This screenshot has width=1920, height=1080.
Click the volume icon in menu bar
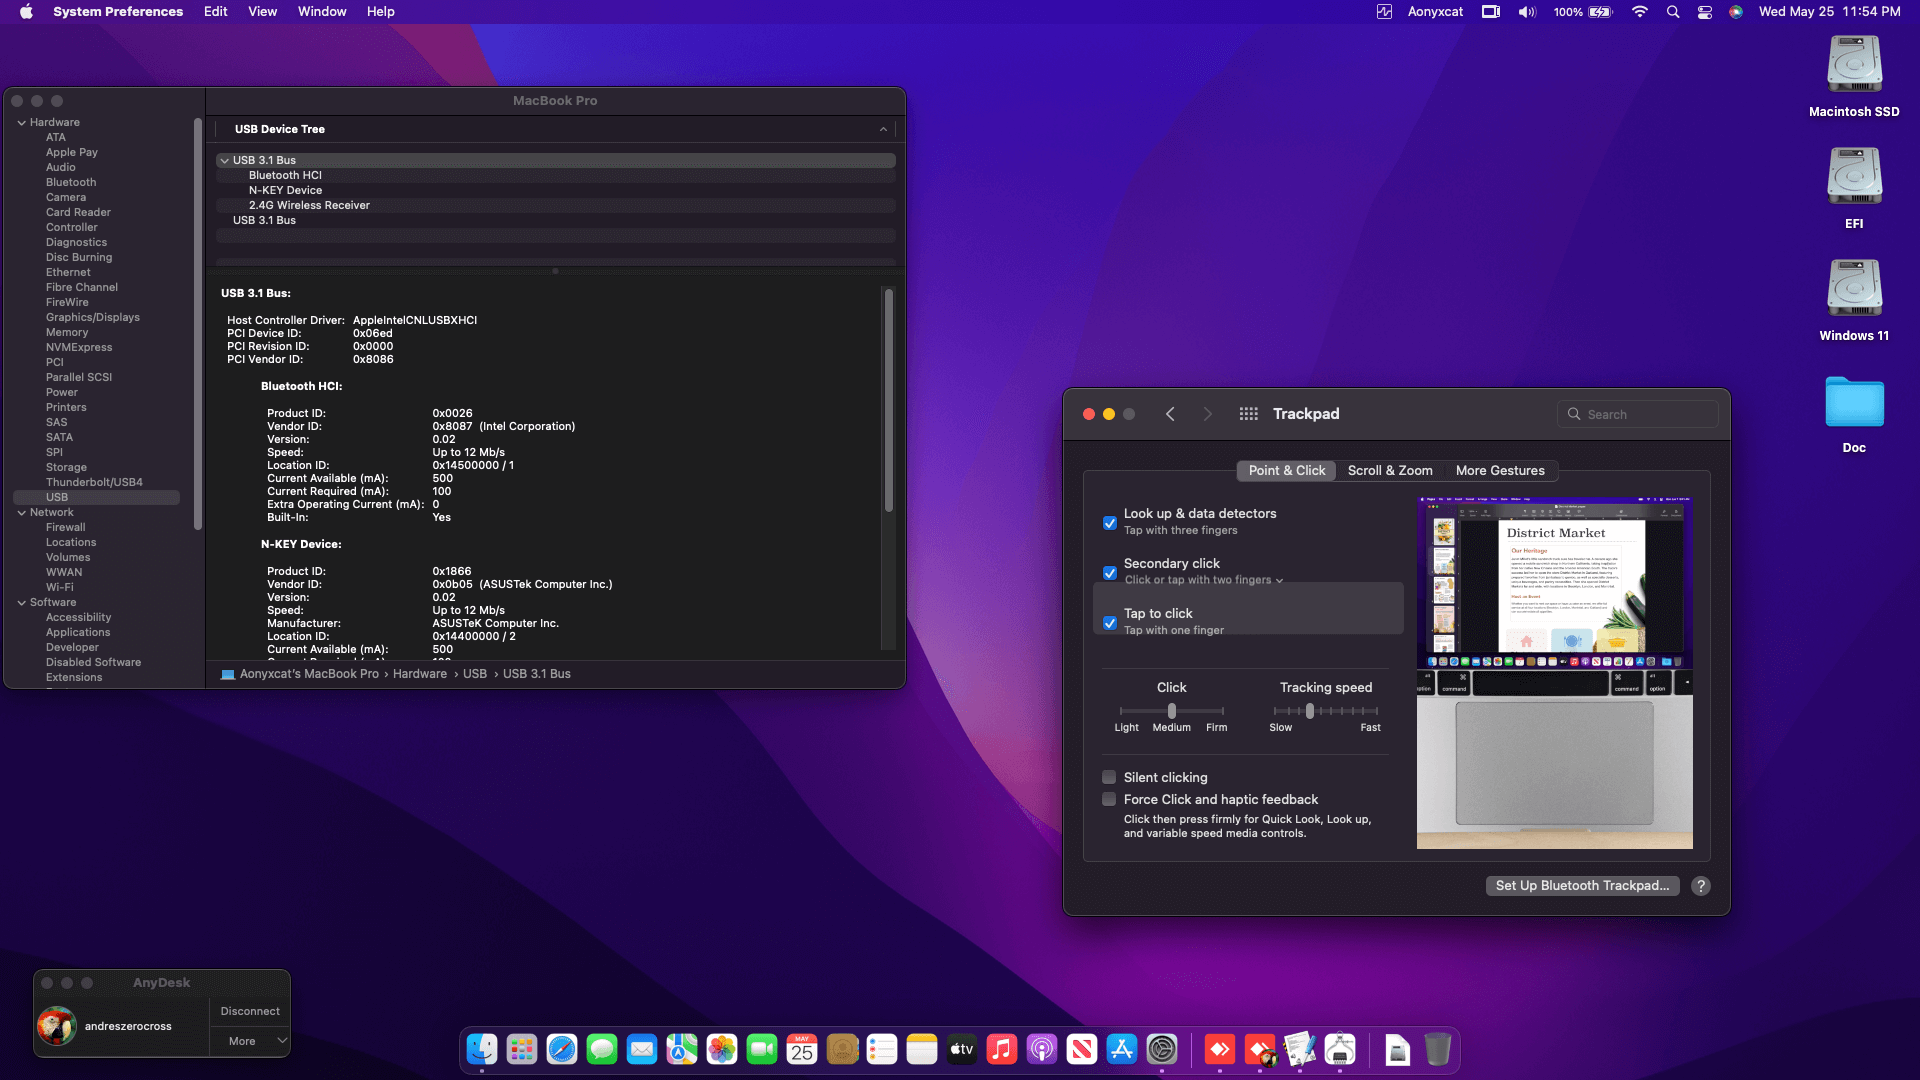[x=1527, y=12]
